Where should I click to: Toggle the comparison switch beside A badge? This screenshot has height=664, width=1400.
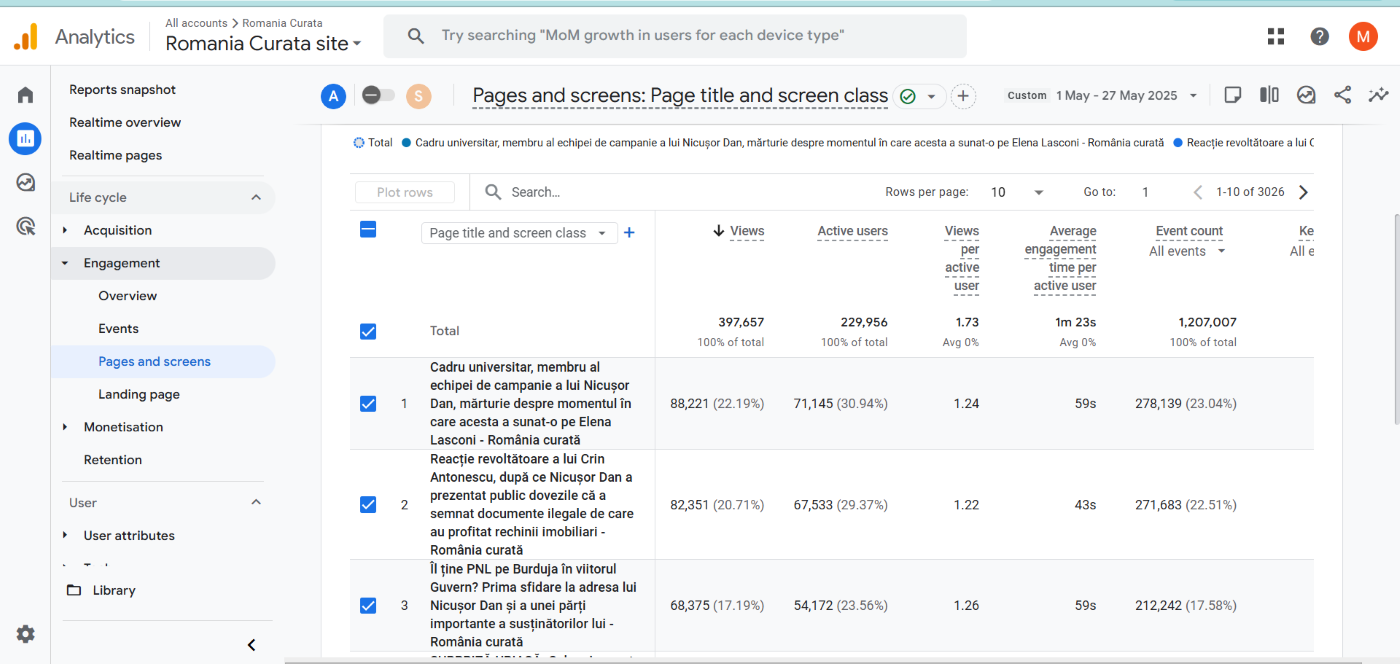coord(378,95)
